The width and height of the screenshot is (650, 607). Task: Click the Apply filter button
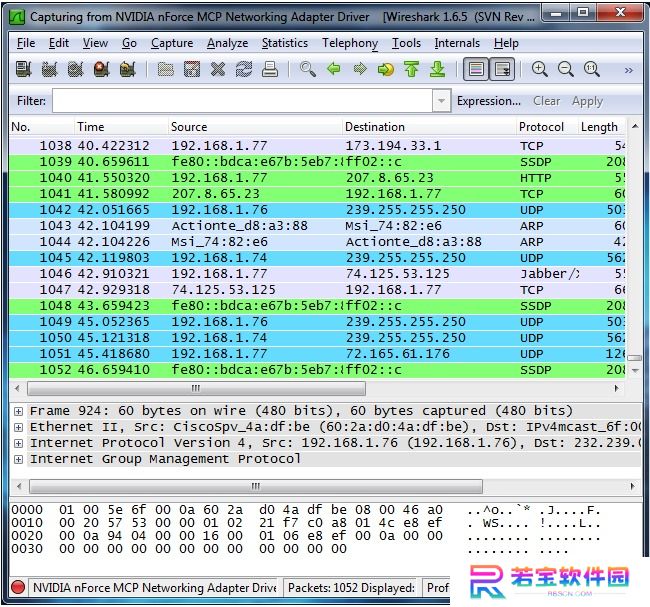[x=587, y=101]
